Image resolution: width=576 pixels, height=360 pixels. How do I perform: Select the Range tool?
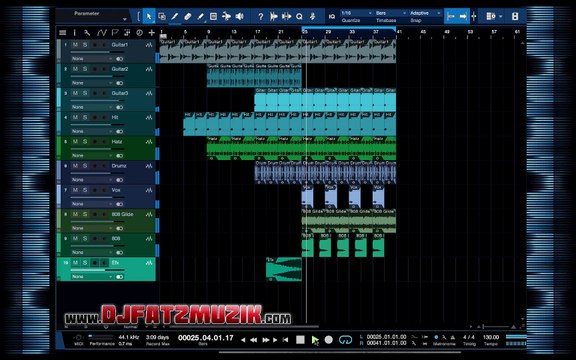(x=162, y=16)
